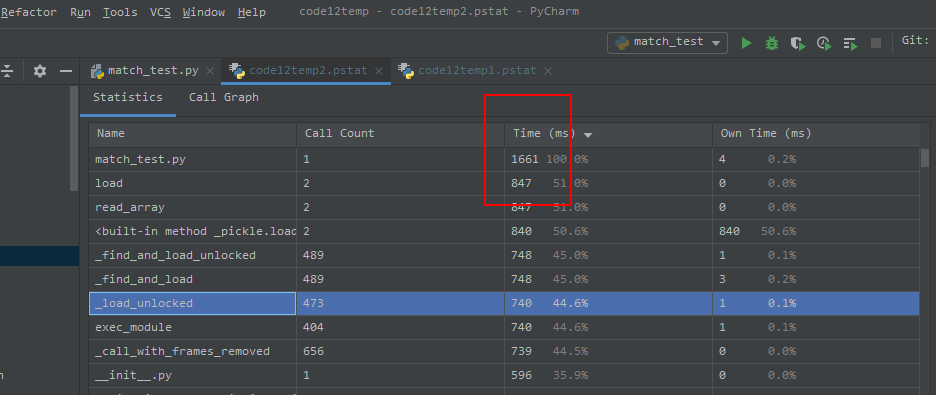
Task: Sort by Time (ms) column header
Action: point(608,134)
